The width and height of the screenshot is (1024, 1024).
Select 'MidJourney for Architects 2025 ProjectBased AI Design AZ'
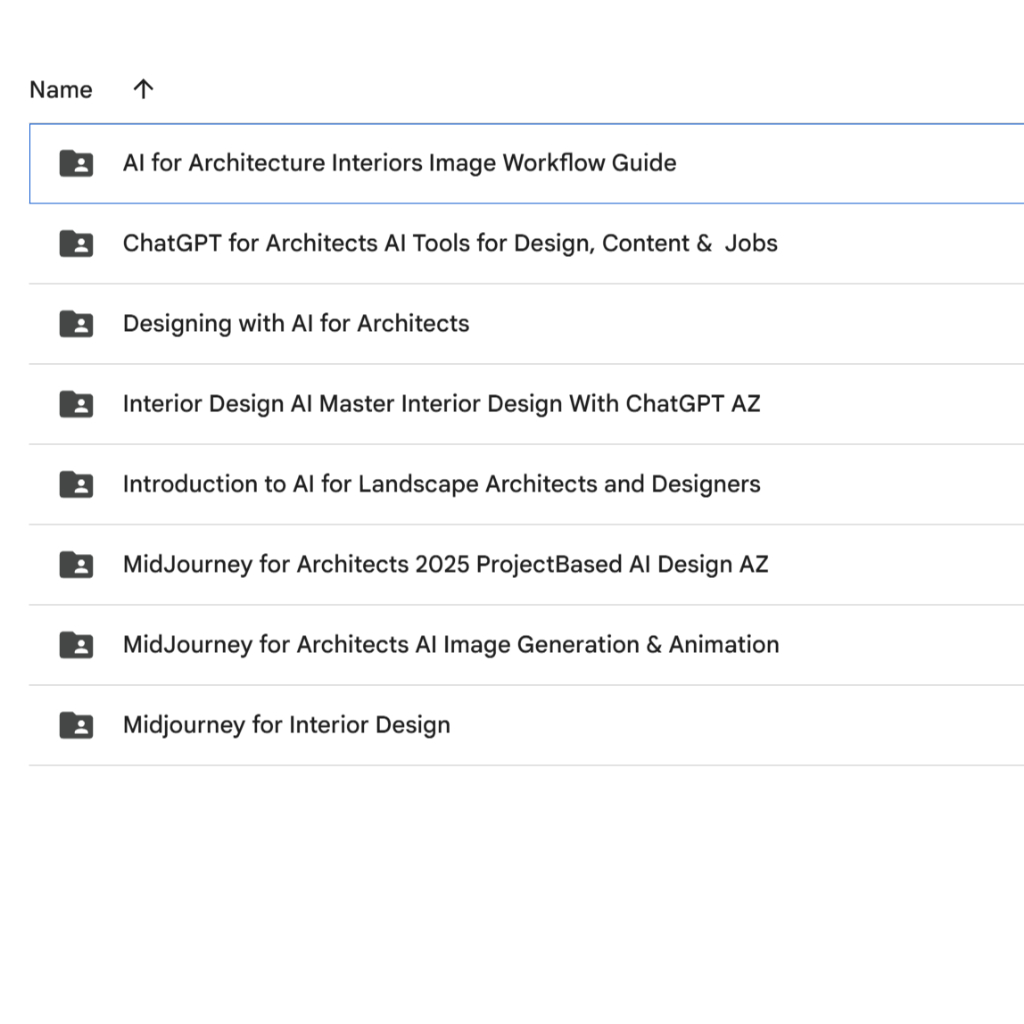pos(445,564)
